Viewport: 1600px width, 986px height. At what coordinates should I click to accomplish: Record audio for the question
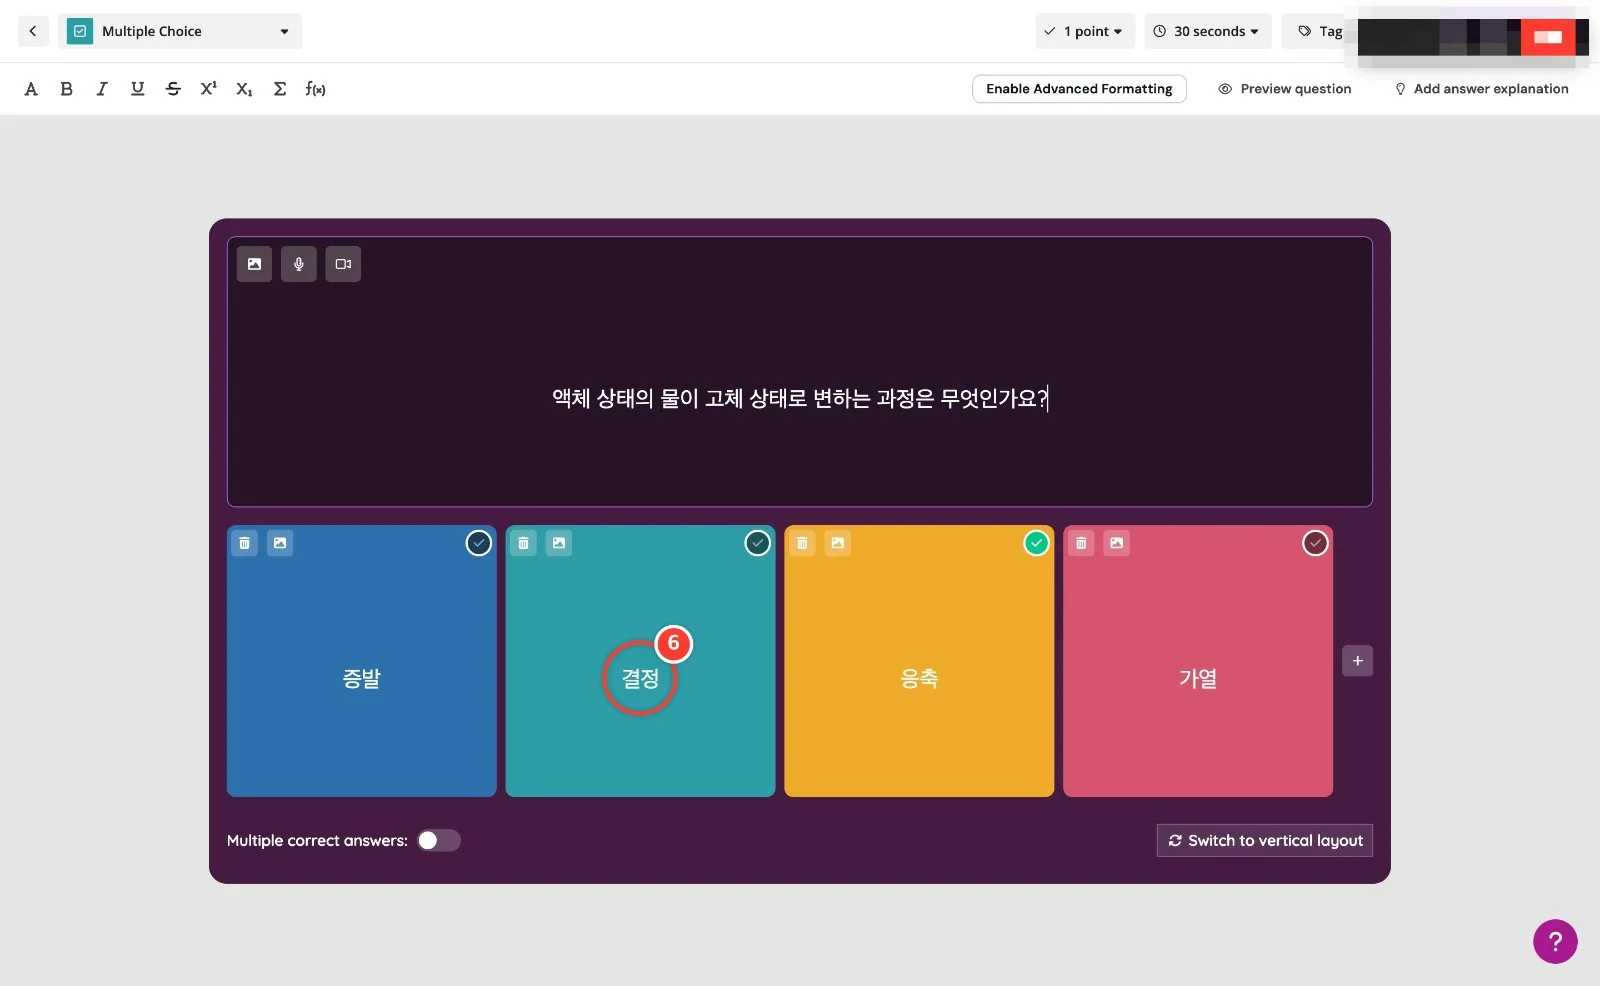coord(299,264)
